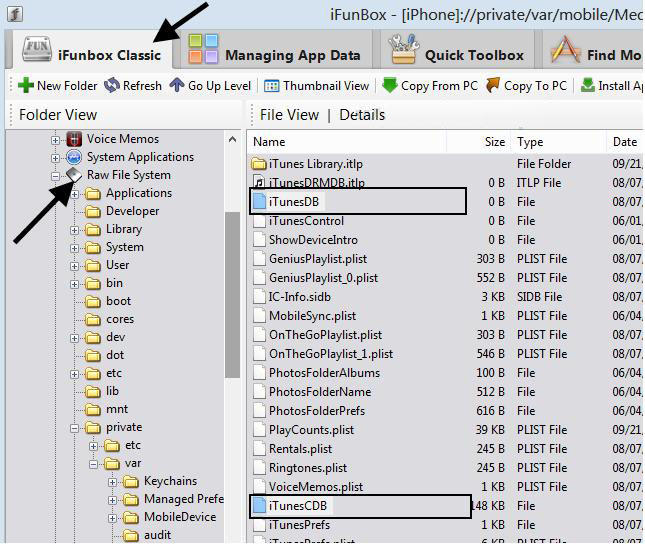Switch to Details view label
Screen dimensions: 645x544
(362, 115)
